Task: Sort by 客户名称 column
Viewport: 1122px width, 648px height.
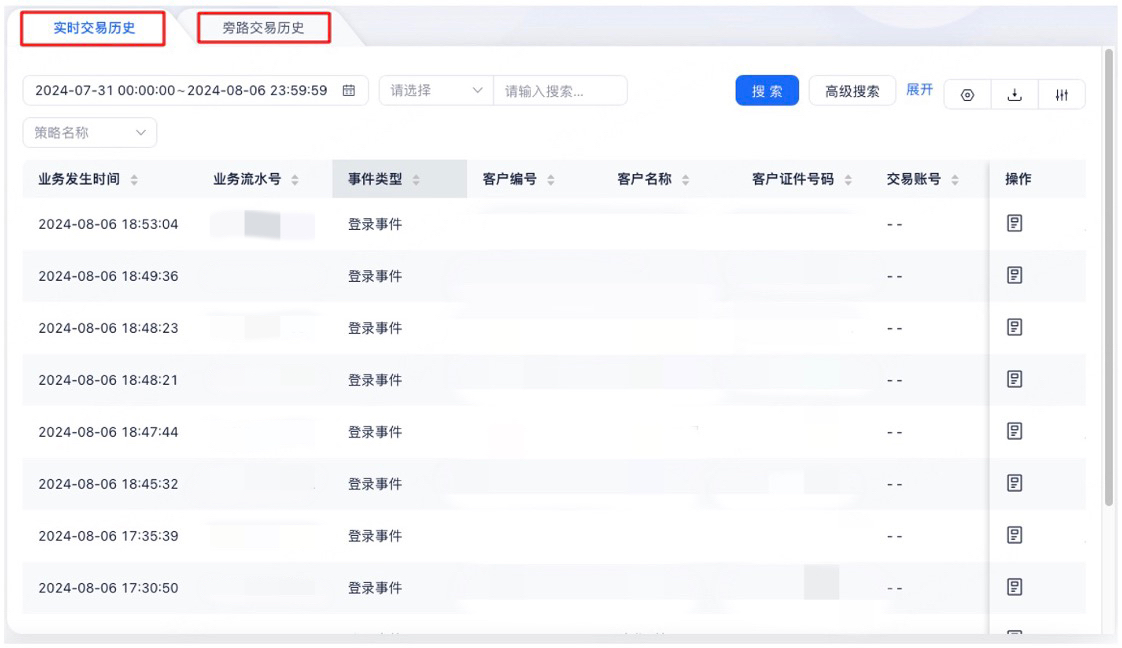Action: [x=686, y=180]
